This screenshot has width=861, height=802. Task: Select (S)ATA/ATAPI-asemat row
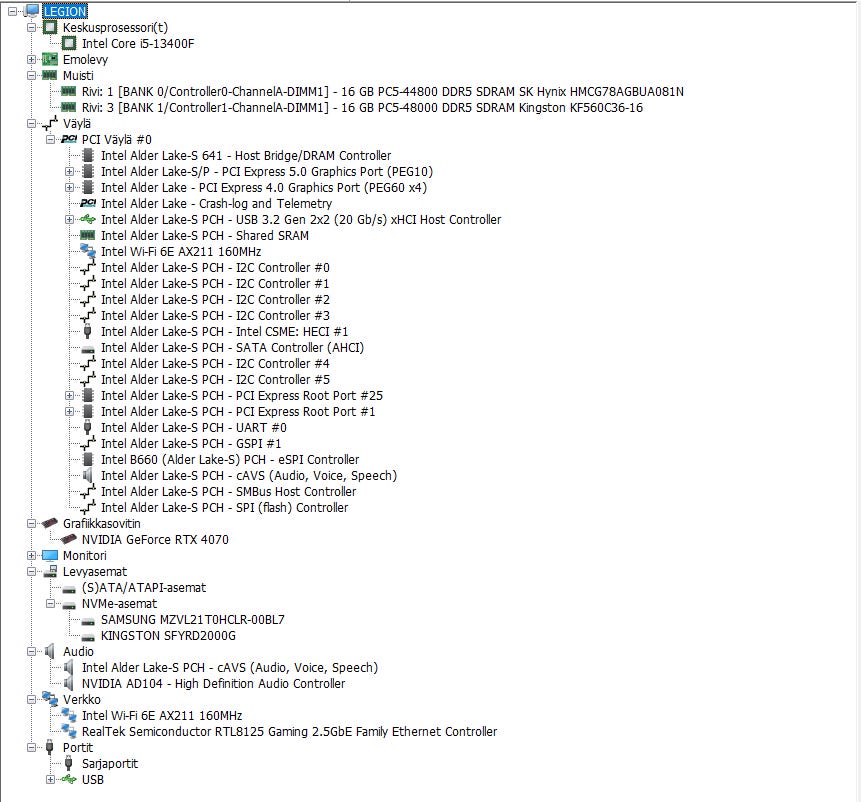pos(144,587)
